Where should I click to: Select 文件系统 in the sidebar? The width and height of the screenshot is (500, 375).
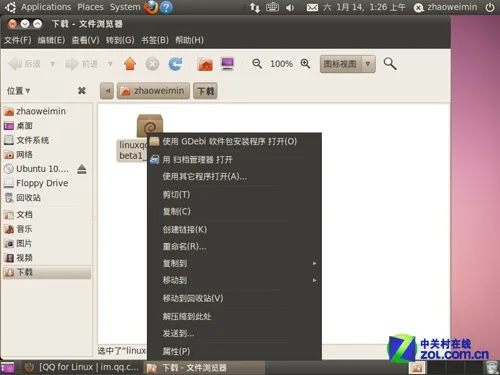pos(47,140)
